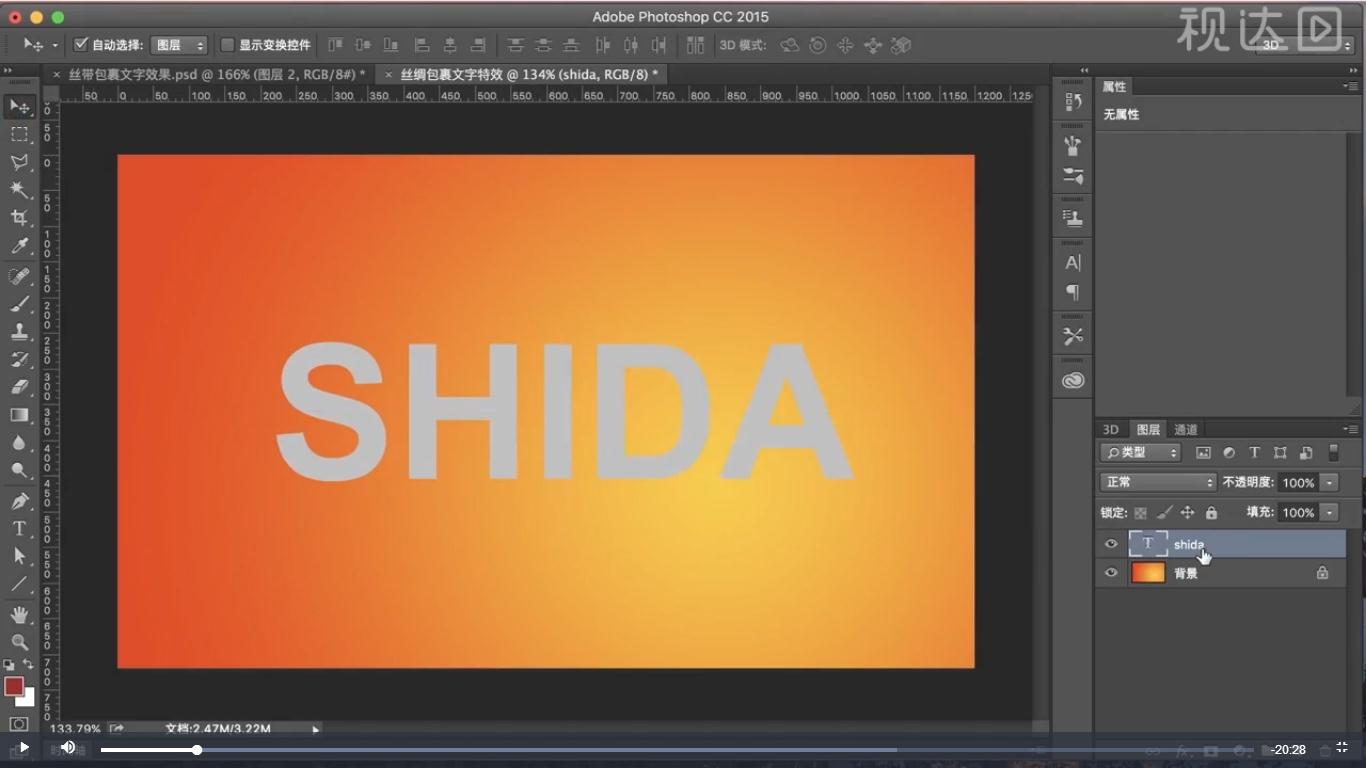Filter layers by text type icon
Image resolution: width=1366 pixels, height=768 pixels.
(x=1254, y=453)
